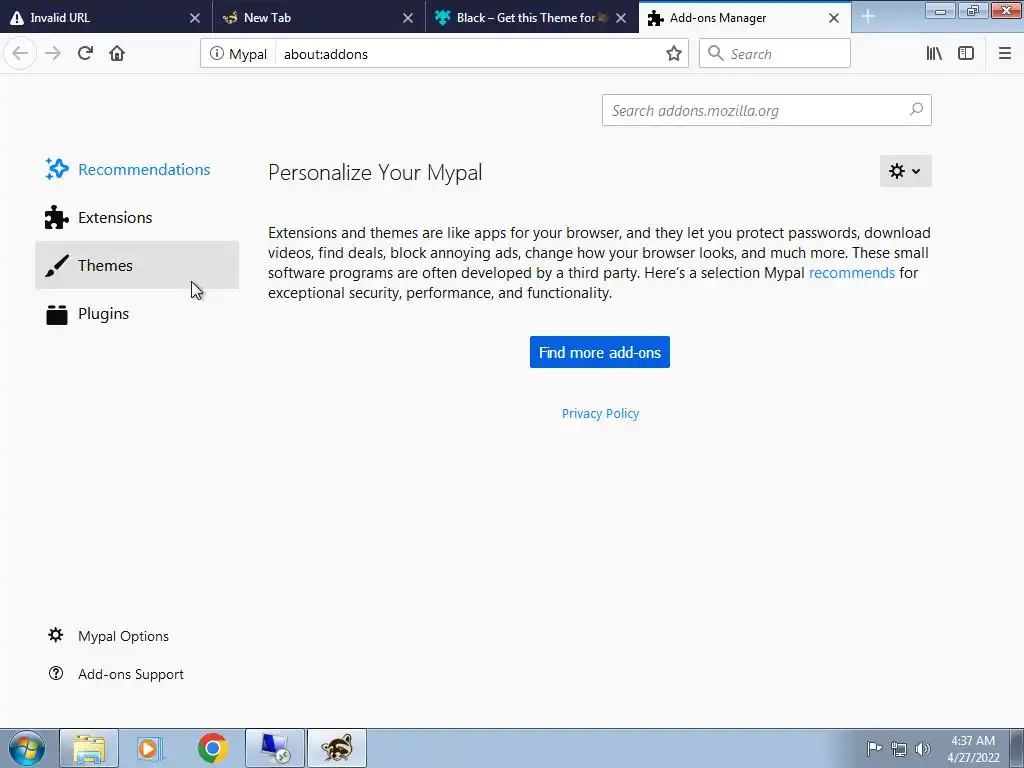Bookmark this page with the star
Image resolution: width=1024 pixels, height=768 pixels.
(x=673, y=54)
